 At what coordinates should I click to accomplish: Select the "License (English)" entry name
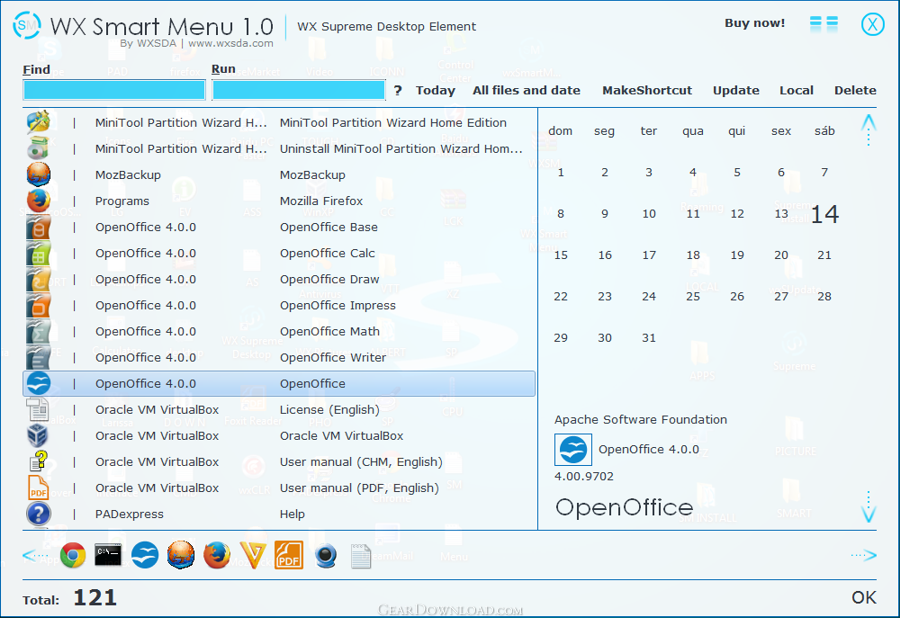[x=329, y=410]
